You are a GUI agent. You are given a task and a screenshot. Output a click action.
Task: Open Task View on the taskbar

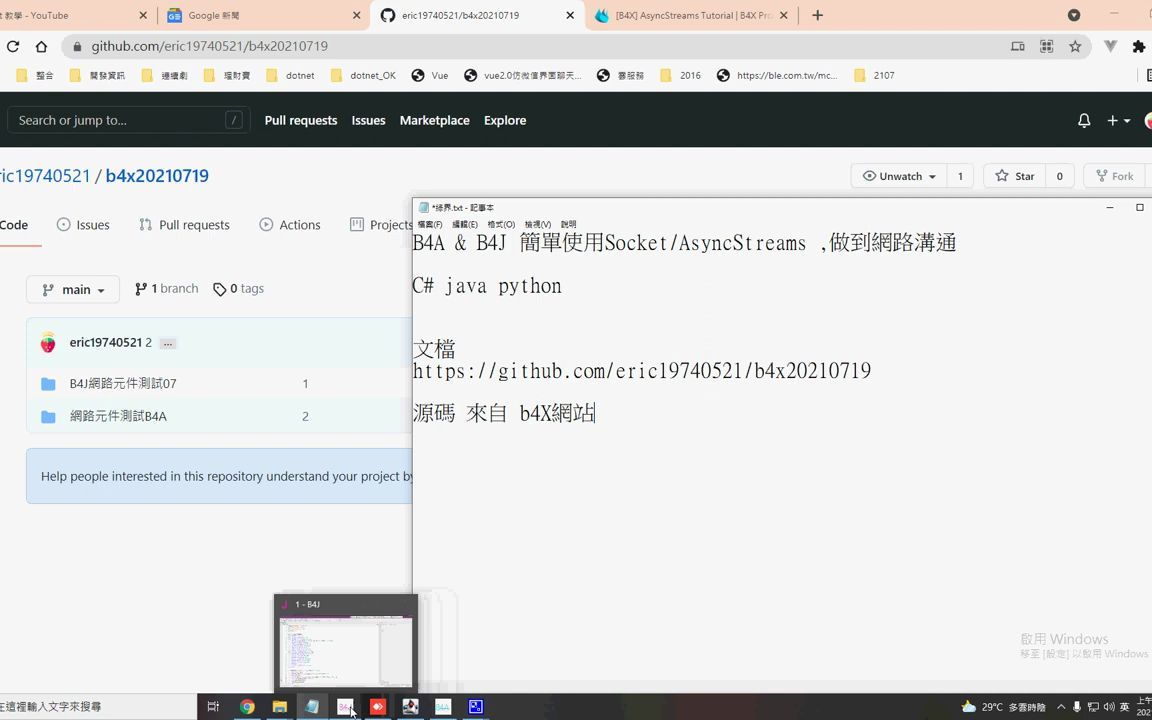pyautogui.click(x=213, y=707)
